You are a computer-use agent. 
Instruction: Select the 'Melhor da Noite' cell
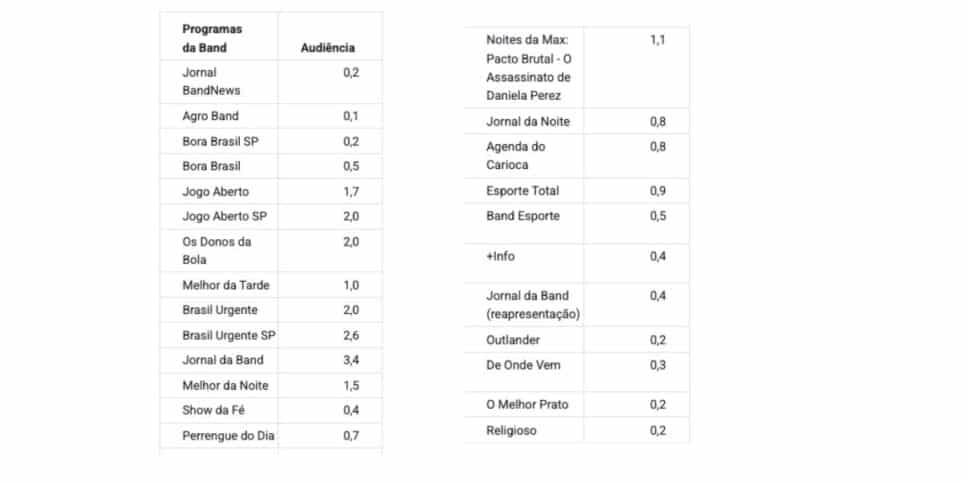click(225, 385)
